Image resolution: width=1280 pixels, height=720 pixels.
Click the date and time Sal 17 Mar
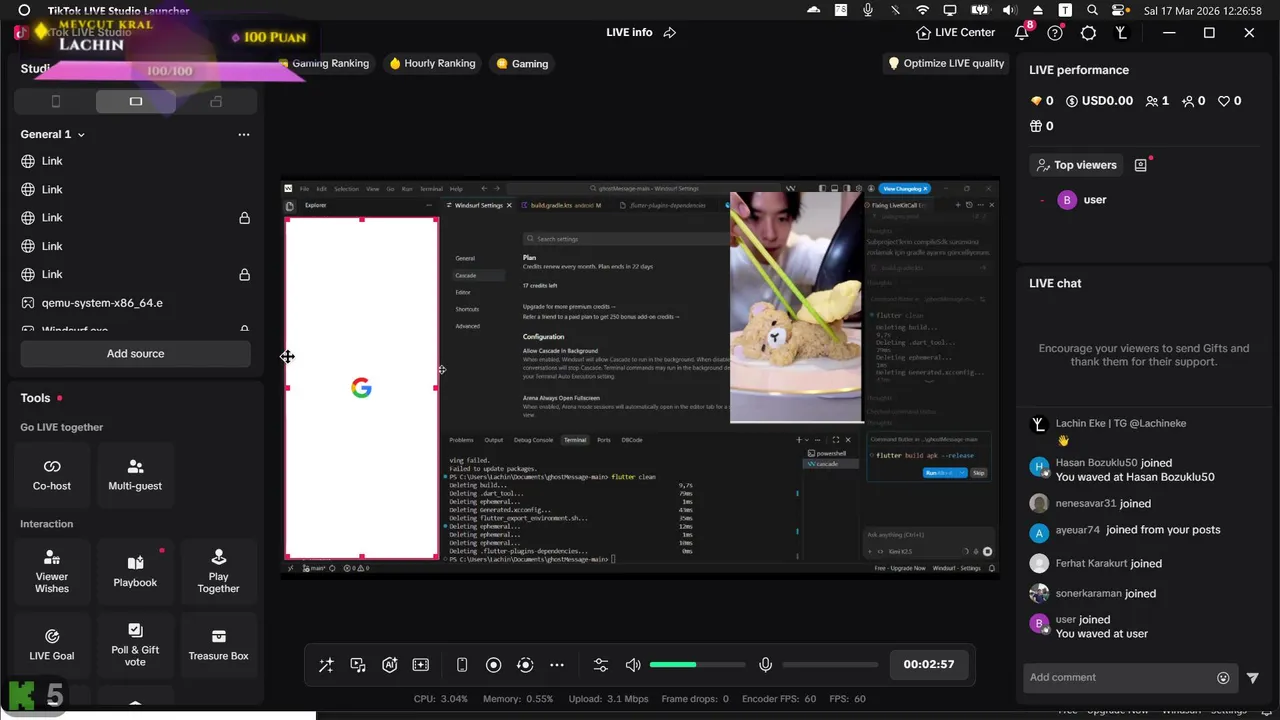tap(1203, 10)
